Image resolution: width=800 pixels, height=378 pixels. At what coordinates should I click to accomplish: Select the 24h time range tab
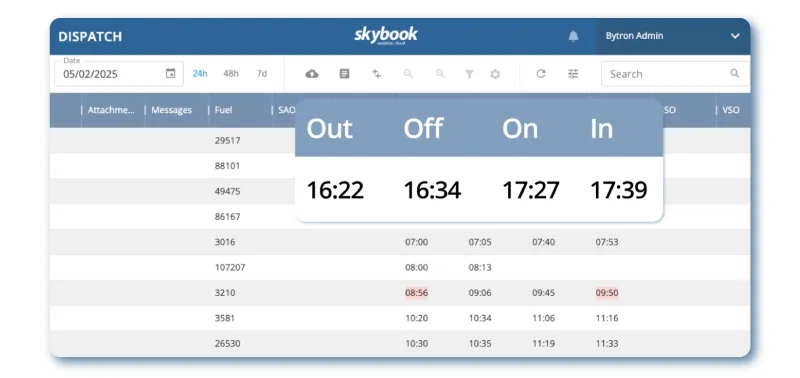200,73
